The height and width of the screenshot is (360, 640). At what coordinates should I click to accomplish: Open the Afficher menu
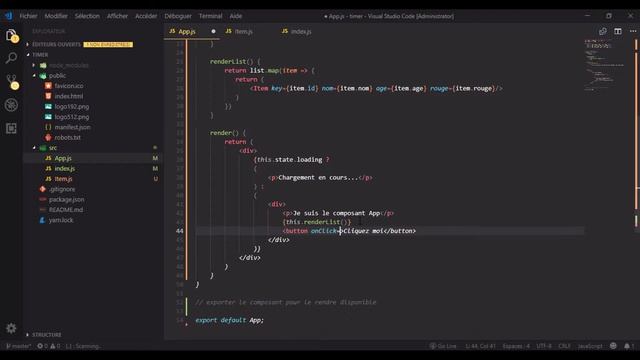pyautogui.click(x=117, y=16)
